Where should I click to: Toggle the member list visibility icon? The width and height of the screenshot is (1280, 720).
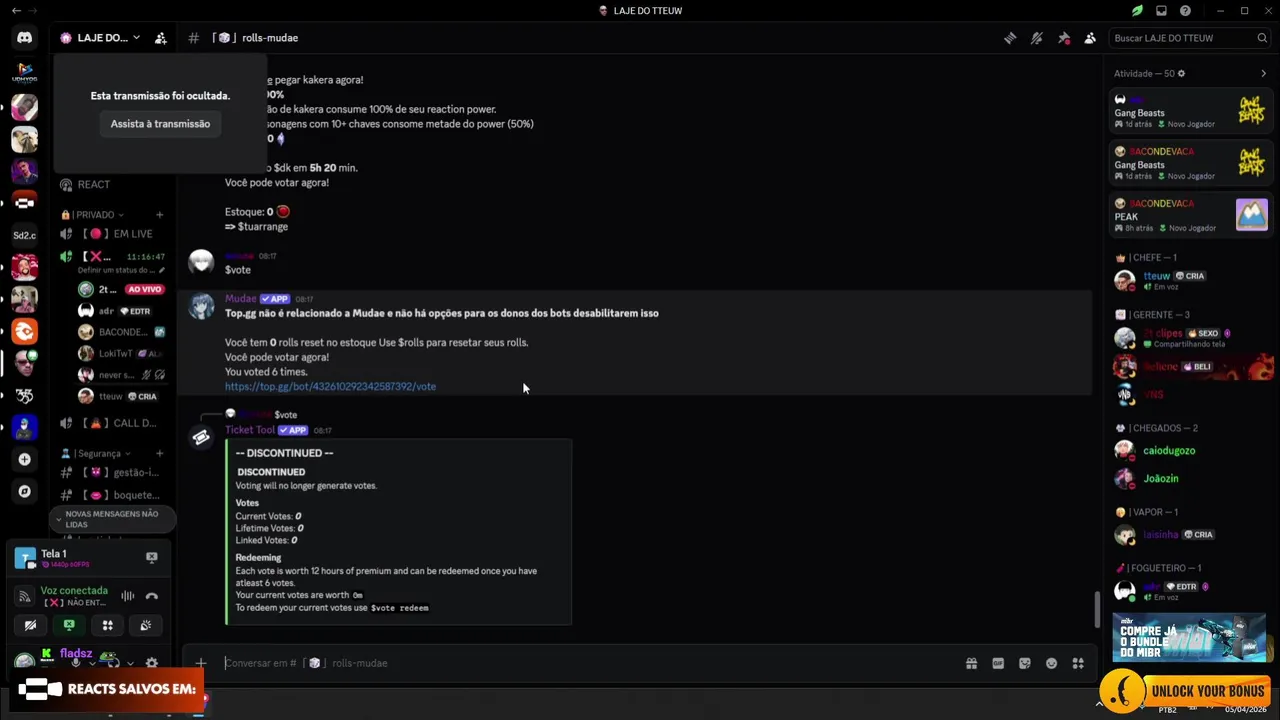click(x=1090, y=38)
